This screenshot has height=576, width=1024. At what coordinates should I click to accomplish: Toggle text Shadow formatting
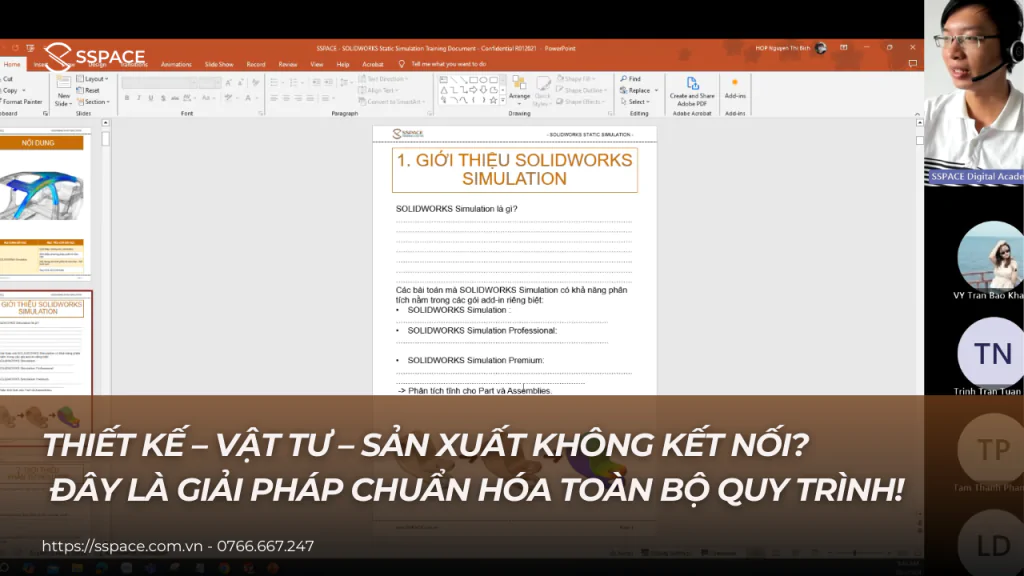[163, 98]
